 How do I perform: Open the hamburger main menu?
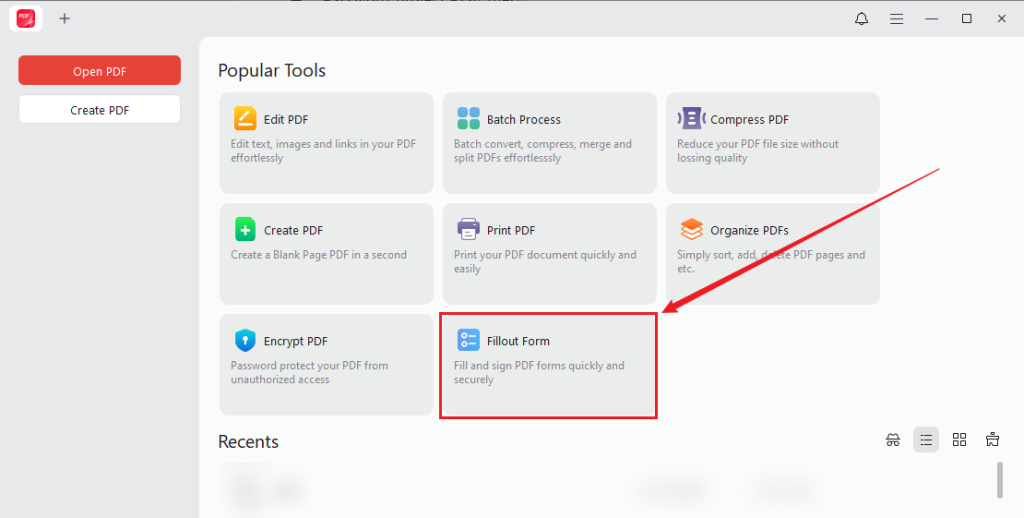tap(897, 19)
